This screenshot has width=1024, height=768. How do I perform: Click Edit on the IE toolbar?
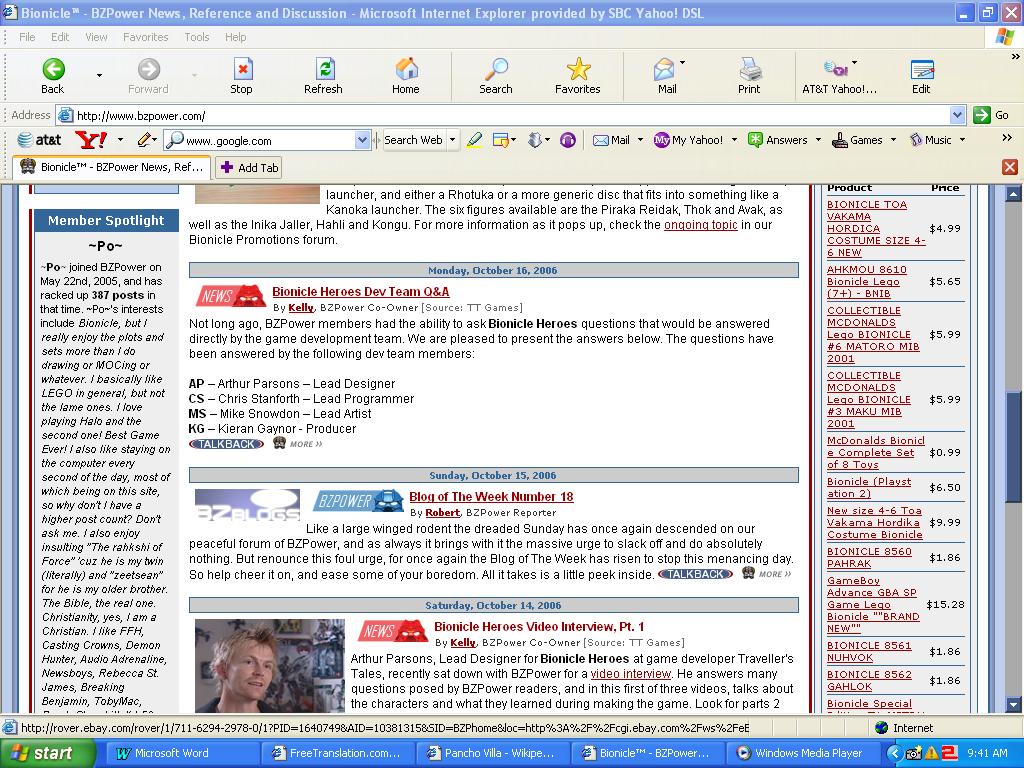point(921,76)
